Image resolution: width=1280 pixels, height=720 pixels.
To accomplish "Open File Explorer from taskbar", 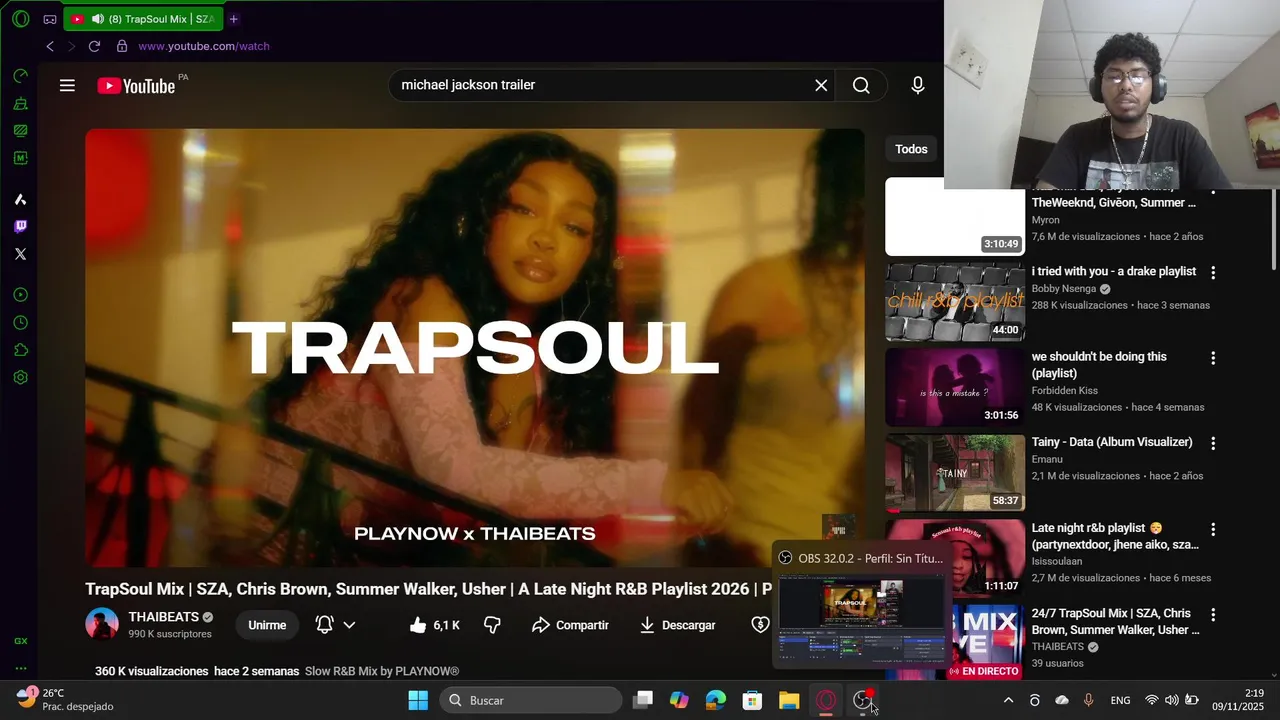I will click(789, 700).
